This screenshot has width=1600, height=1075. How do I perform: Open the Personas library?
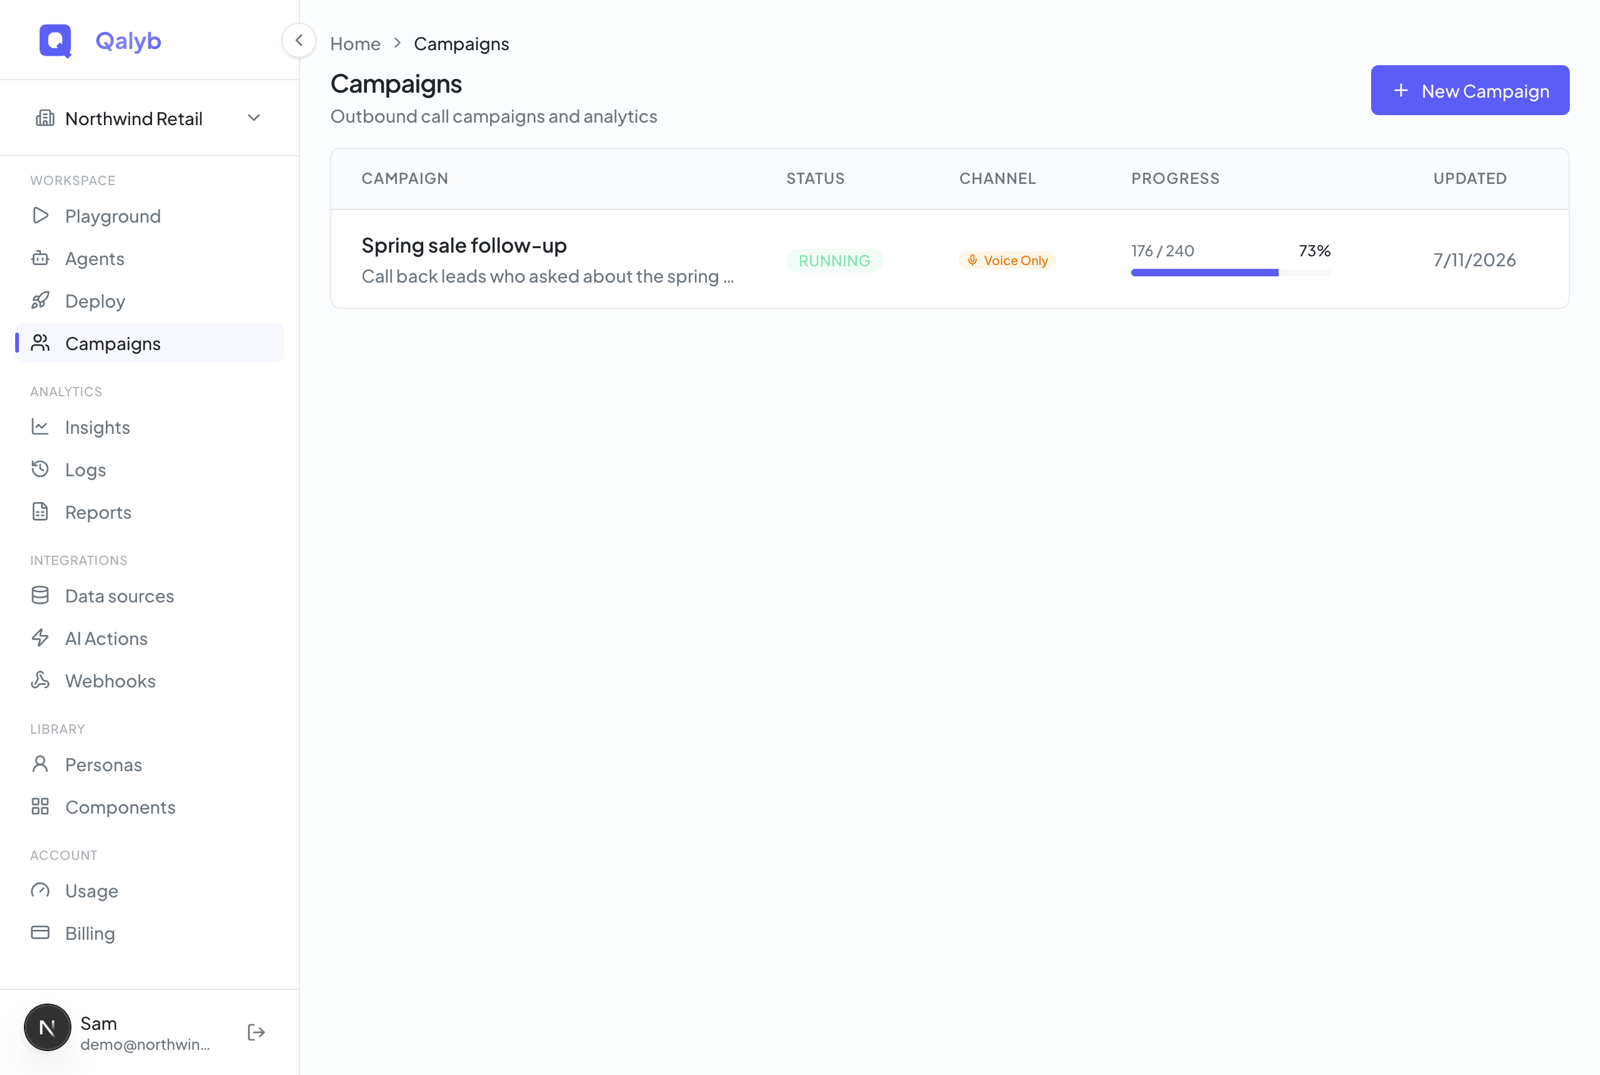150,764
